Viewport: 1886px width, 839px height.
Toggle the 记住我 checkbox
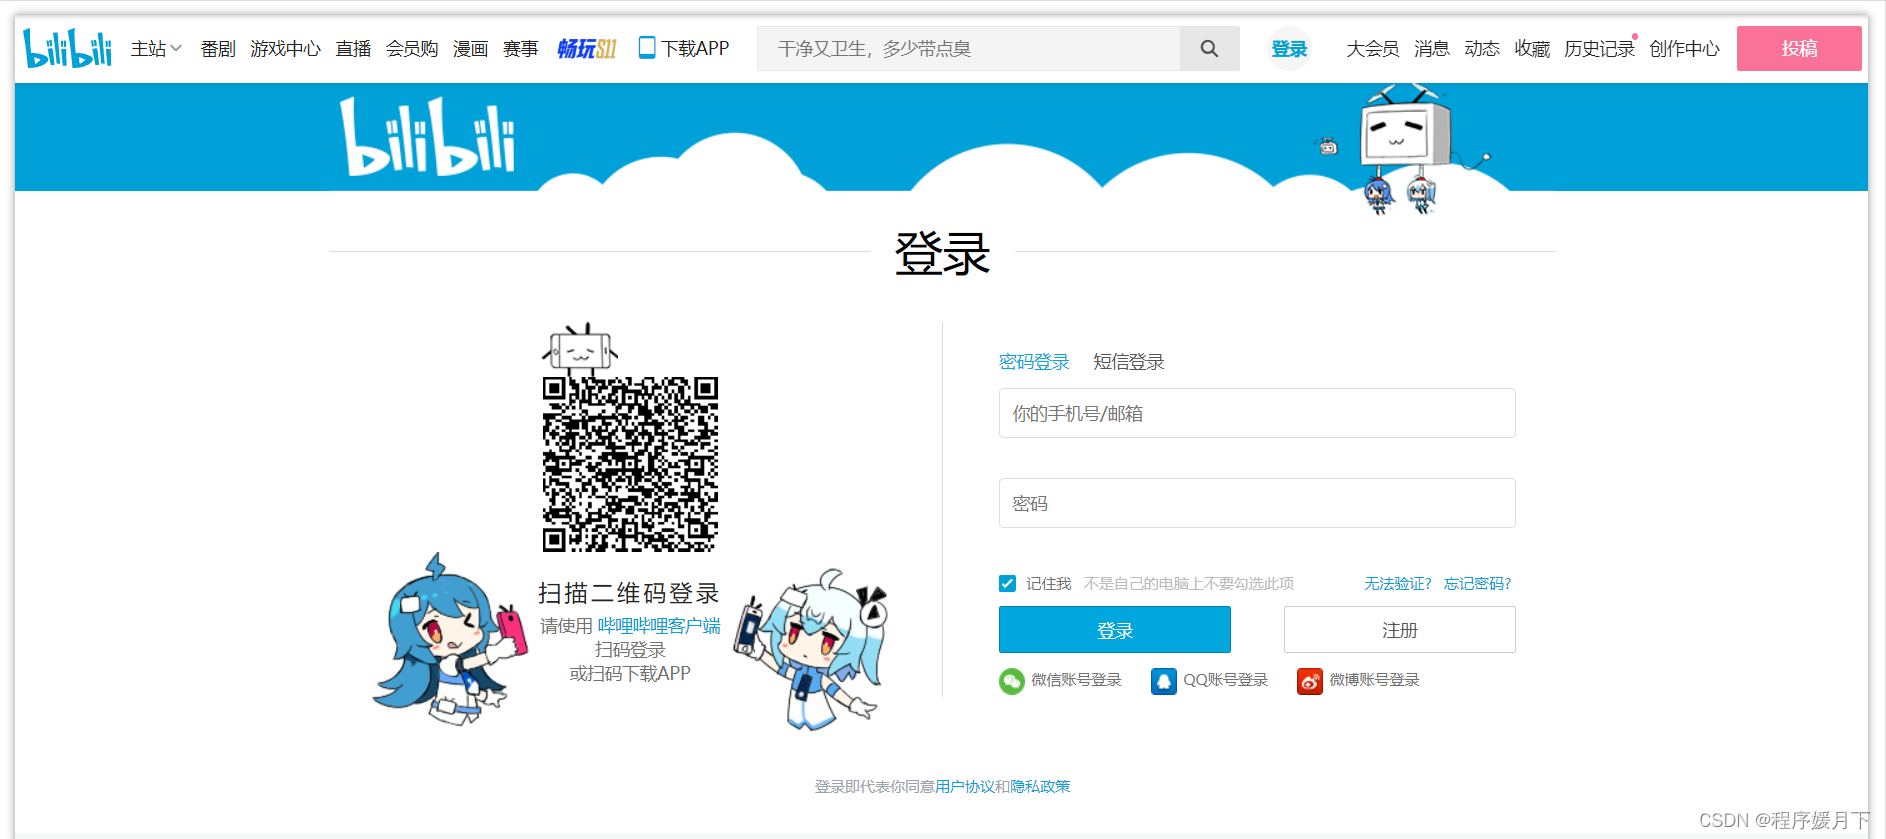1007,583
